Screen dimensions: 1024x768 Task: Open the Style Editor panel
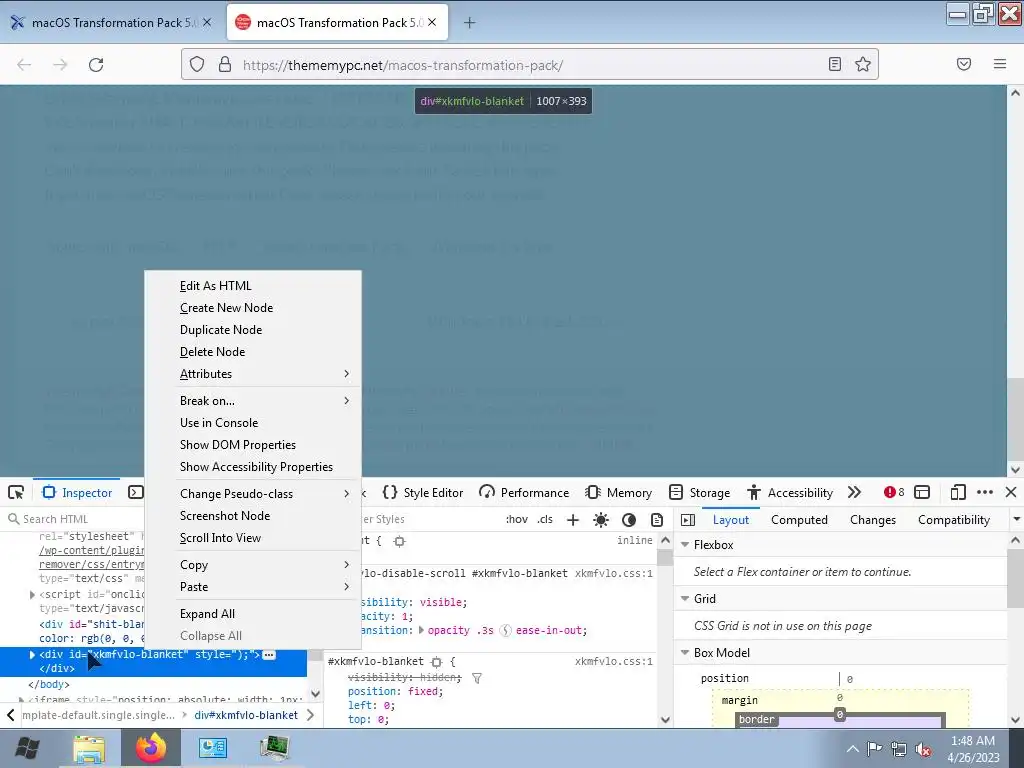[x=423, y=492]
